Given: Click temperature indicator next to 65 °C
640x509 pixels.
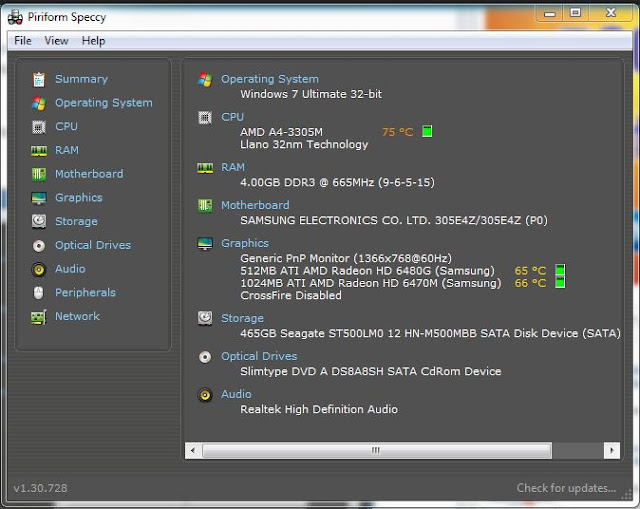Looking at the screenshot, I should [560, 270].
